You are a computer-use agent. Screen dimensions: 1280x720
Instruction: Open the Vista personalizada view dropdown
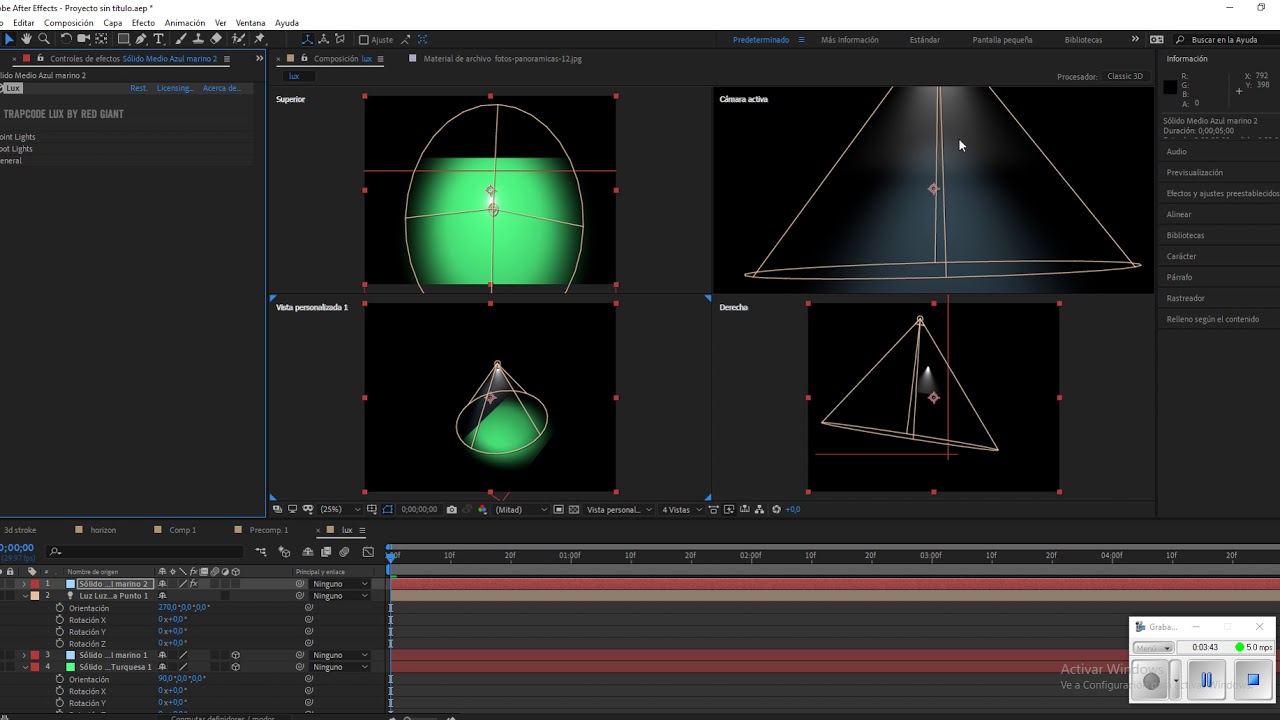[620, 509]
